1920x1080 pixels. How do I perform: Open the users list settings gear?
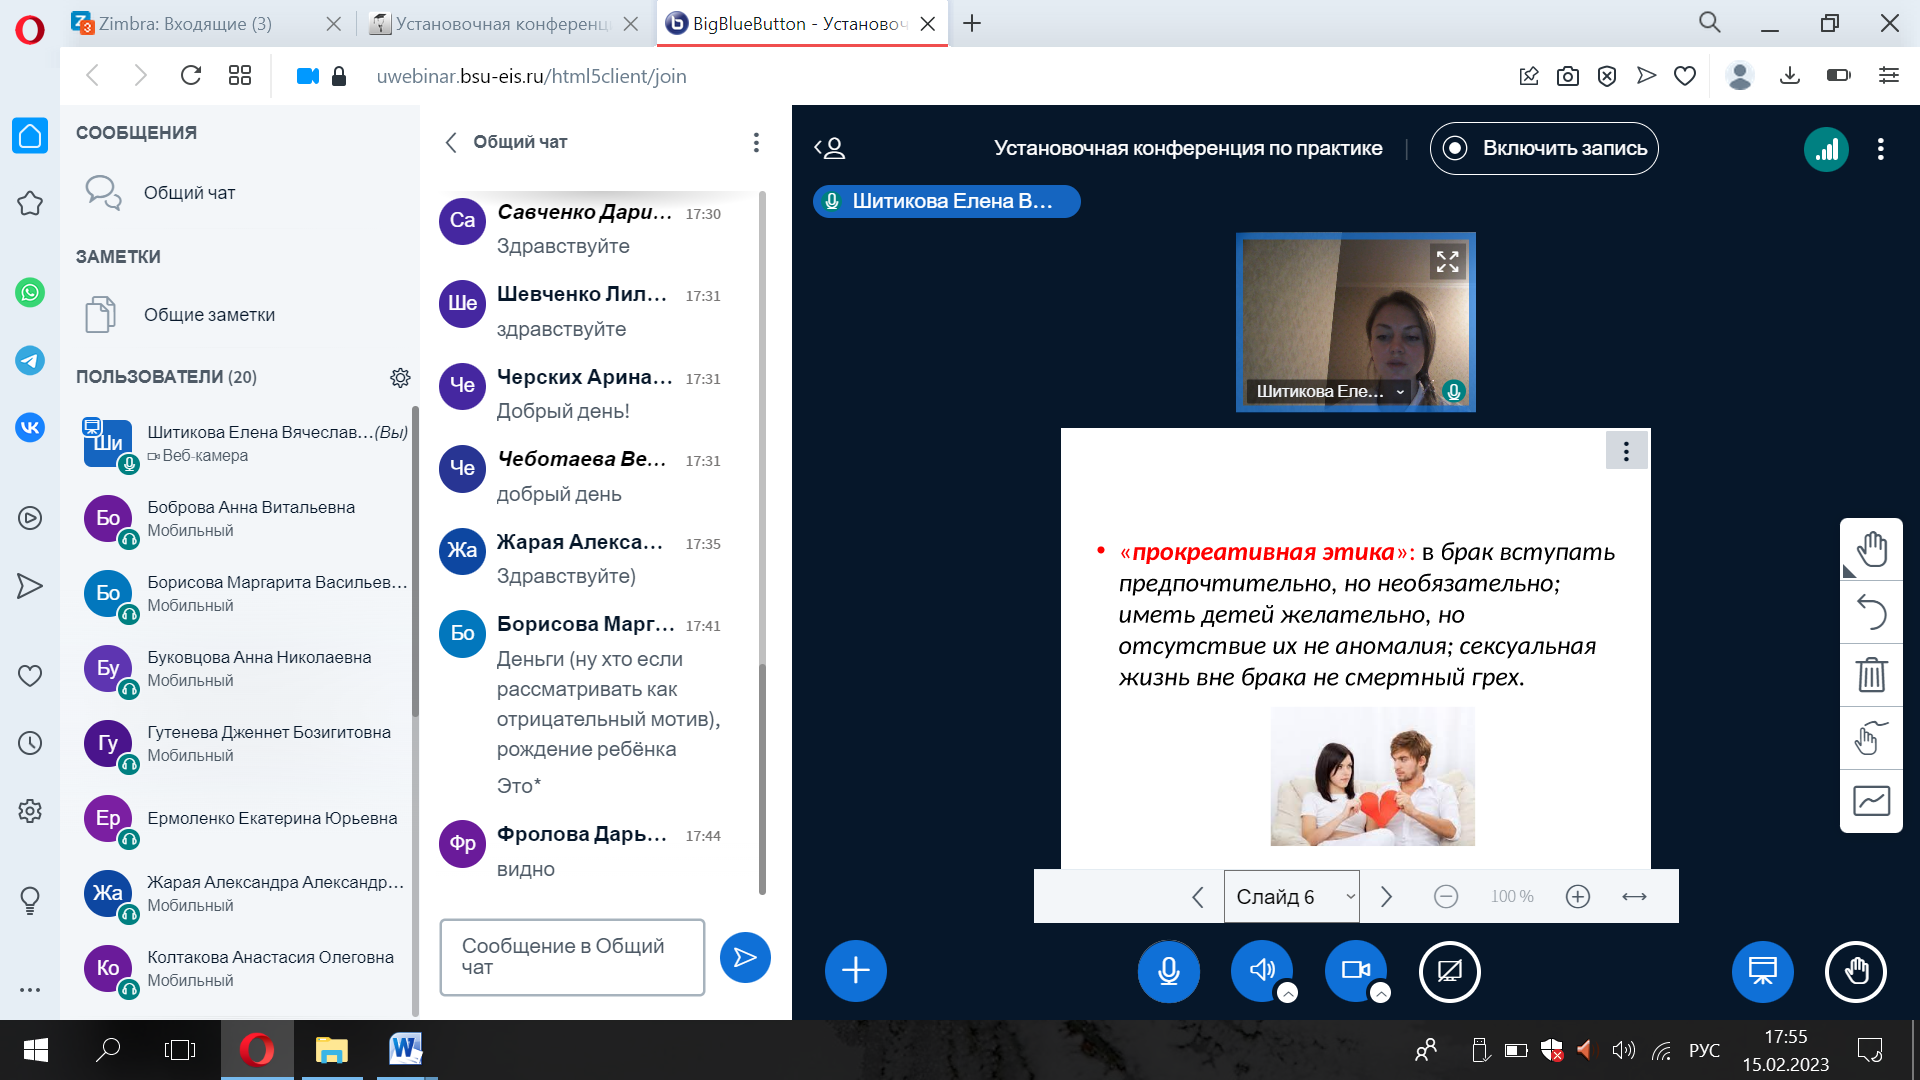click(x=400, y=377)
